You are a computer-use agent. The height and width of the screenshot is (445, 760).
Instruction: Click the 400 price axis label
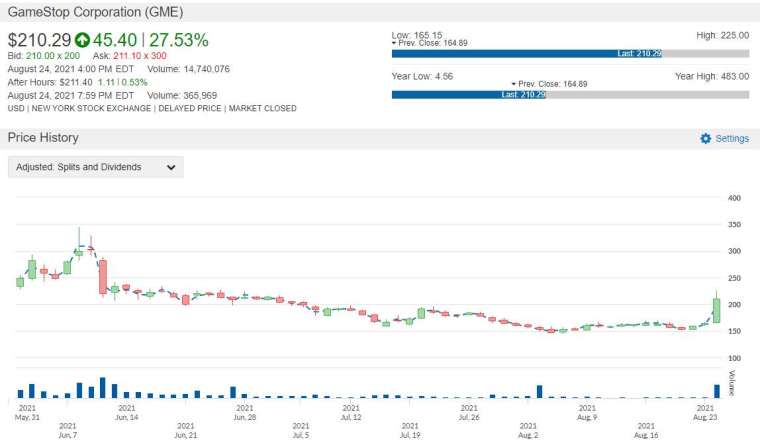click(x=734, y=198)
